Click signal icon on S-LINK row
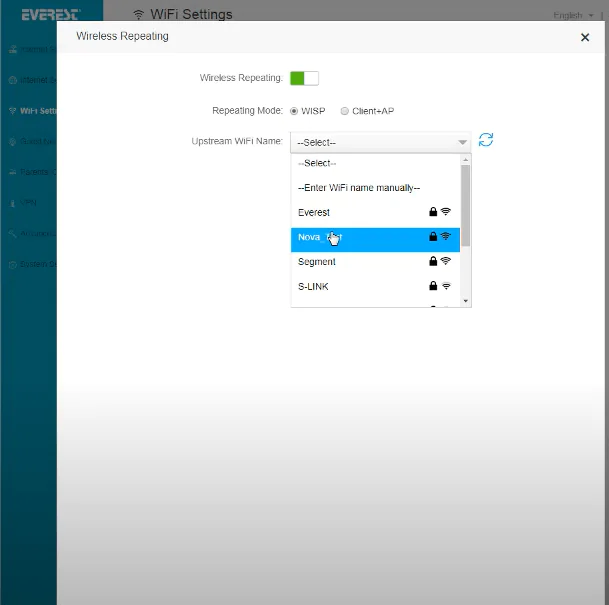The image size is (609, 605). click(x=446, y=286)
